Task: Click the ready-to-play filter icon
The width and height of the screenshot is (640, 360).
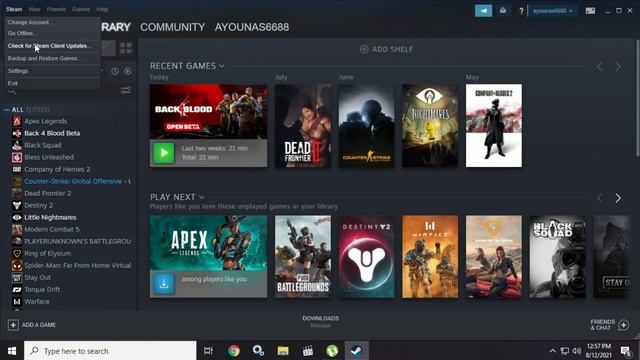Action: tap(128, 71)
